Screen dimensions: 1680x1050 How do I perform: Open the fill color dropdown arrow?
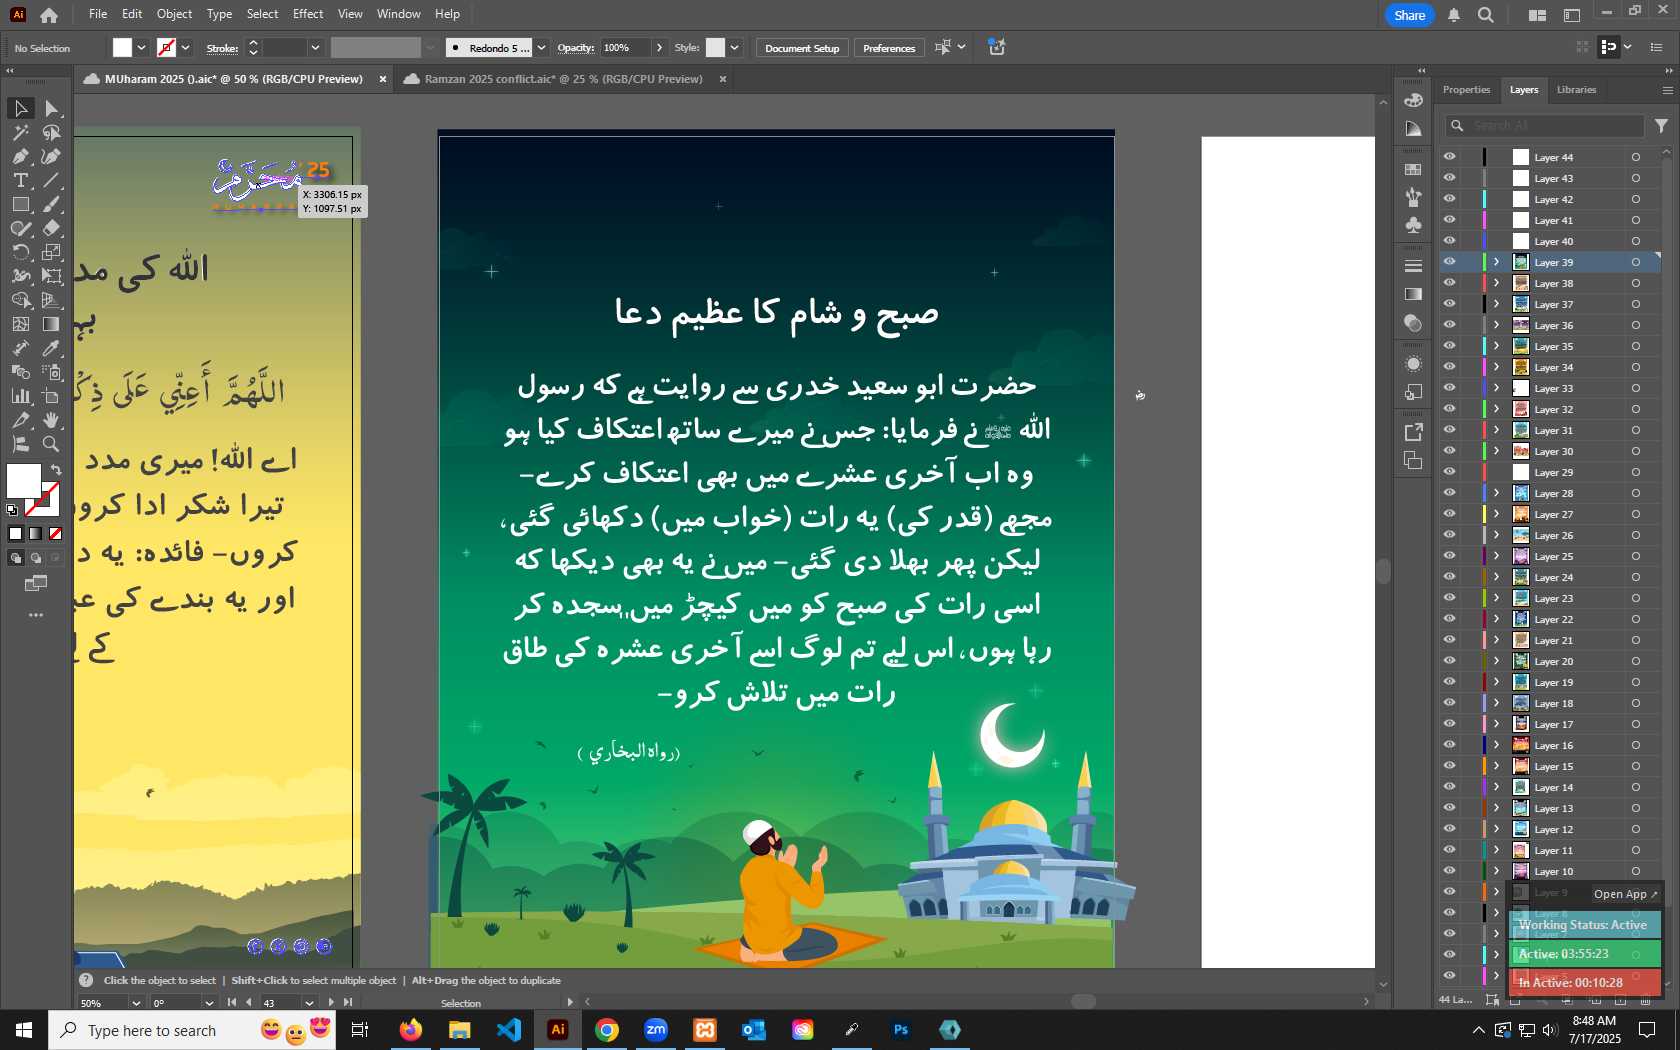pos(142,48)
